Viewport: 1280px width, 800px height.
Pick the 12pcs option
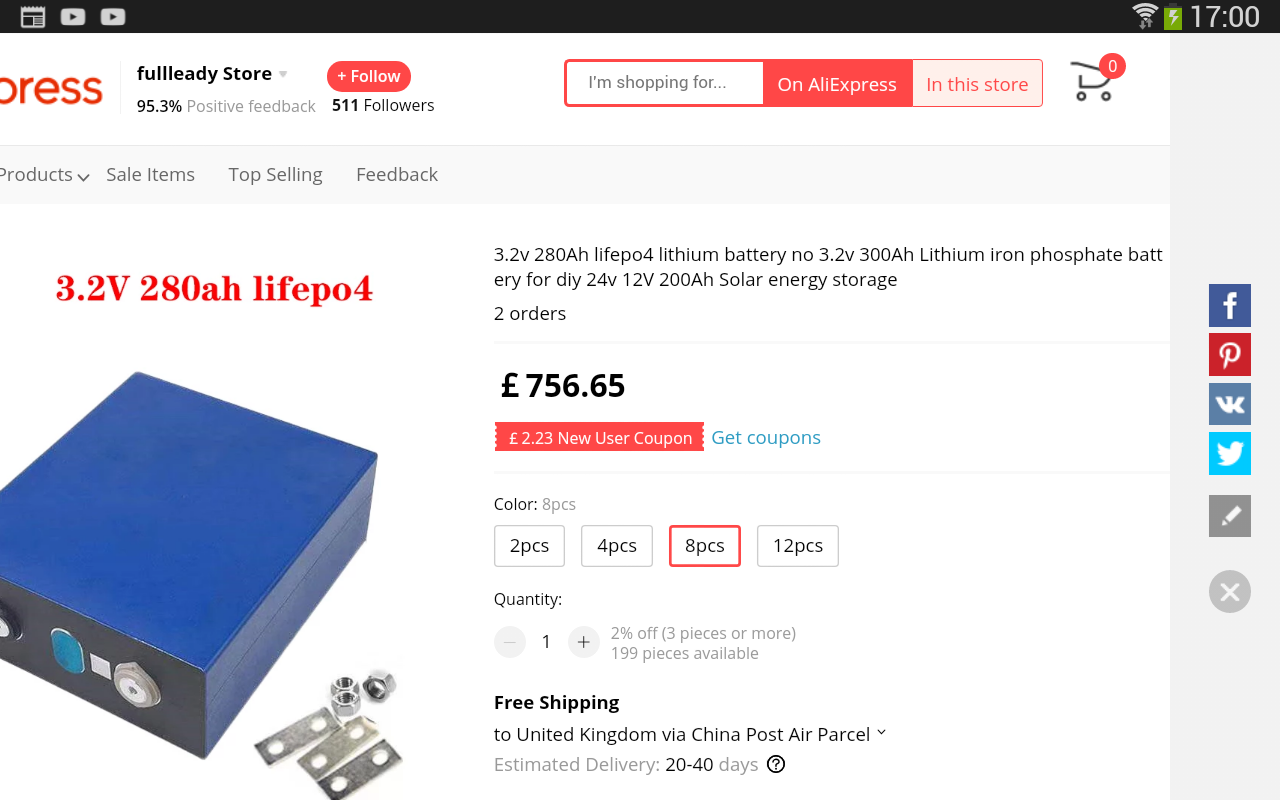tap(797, 546)
